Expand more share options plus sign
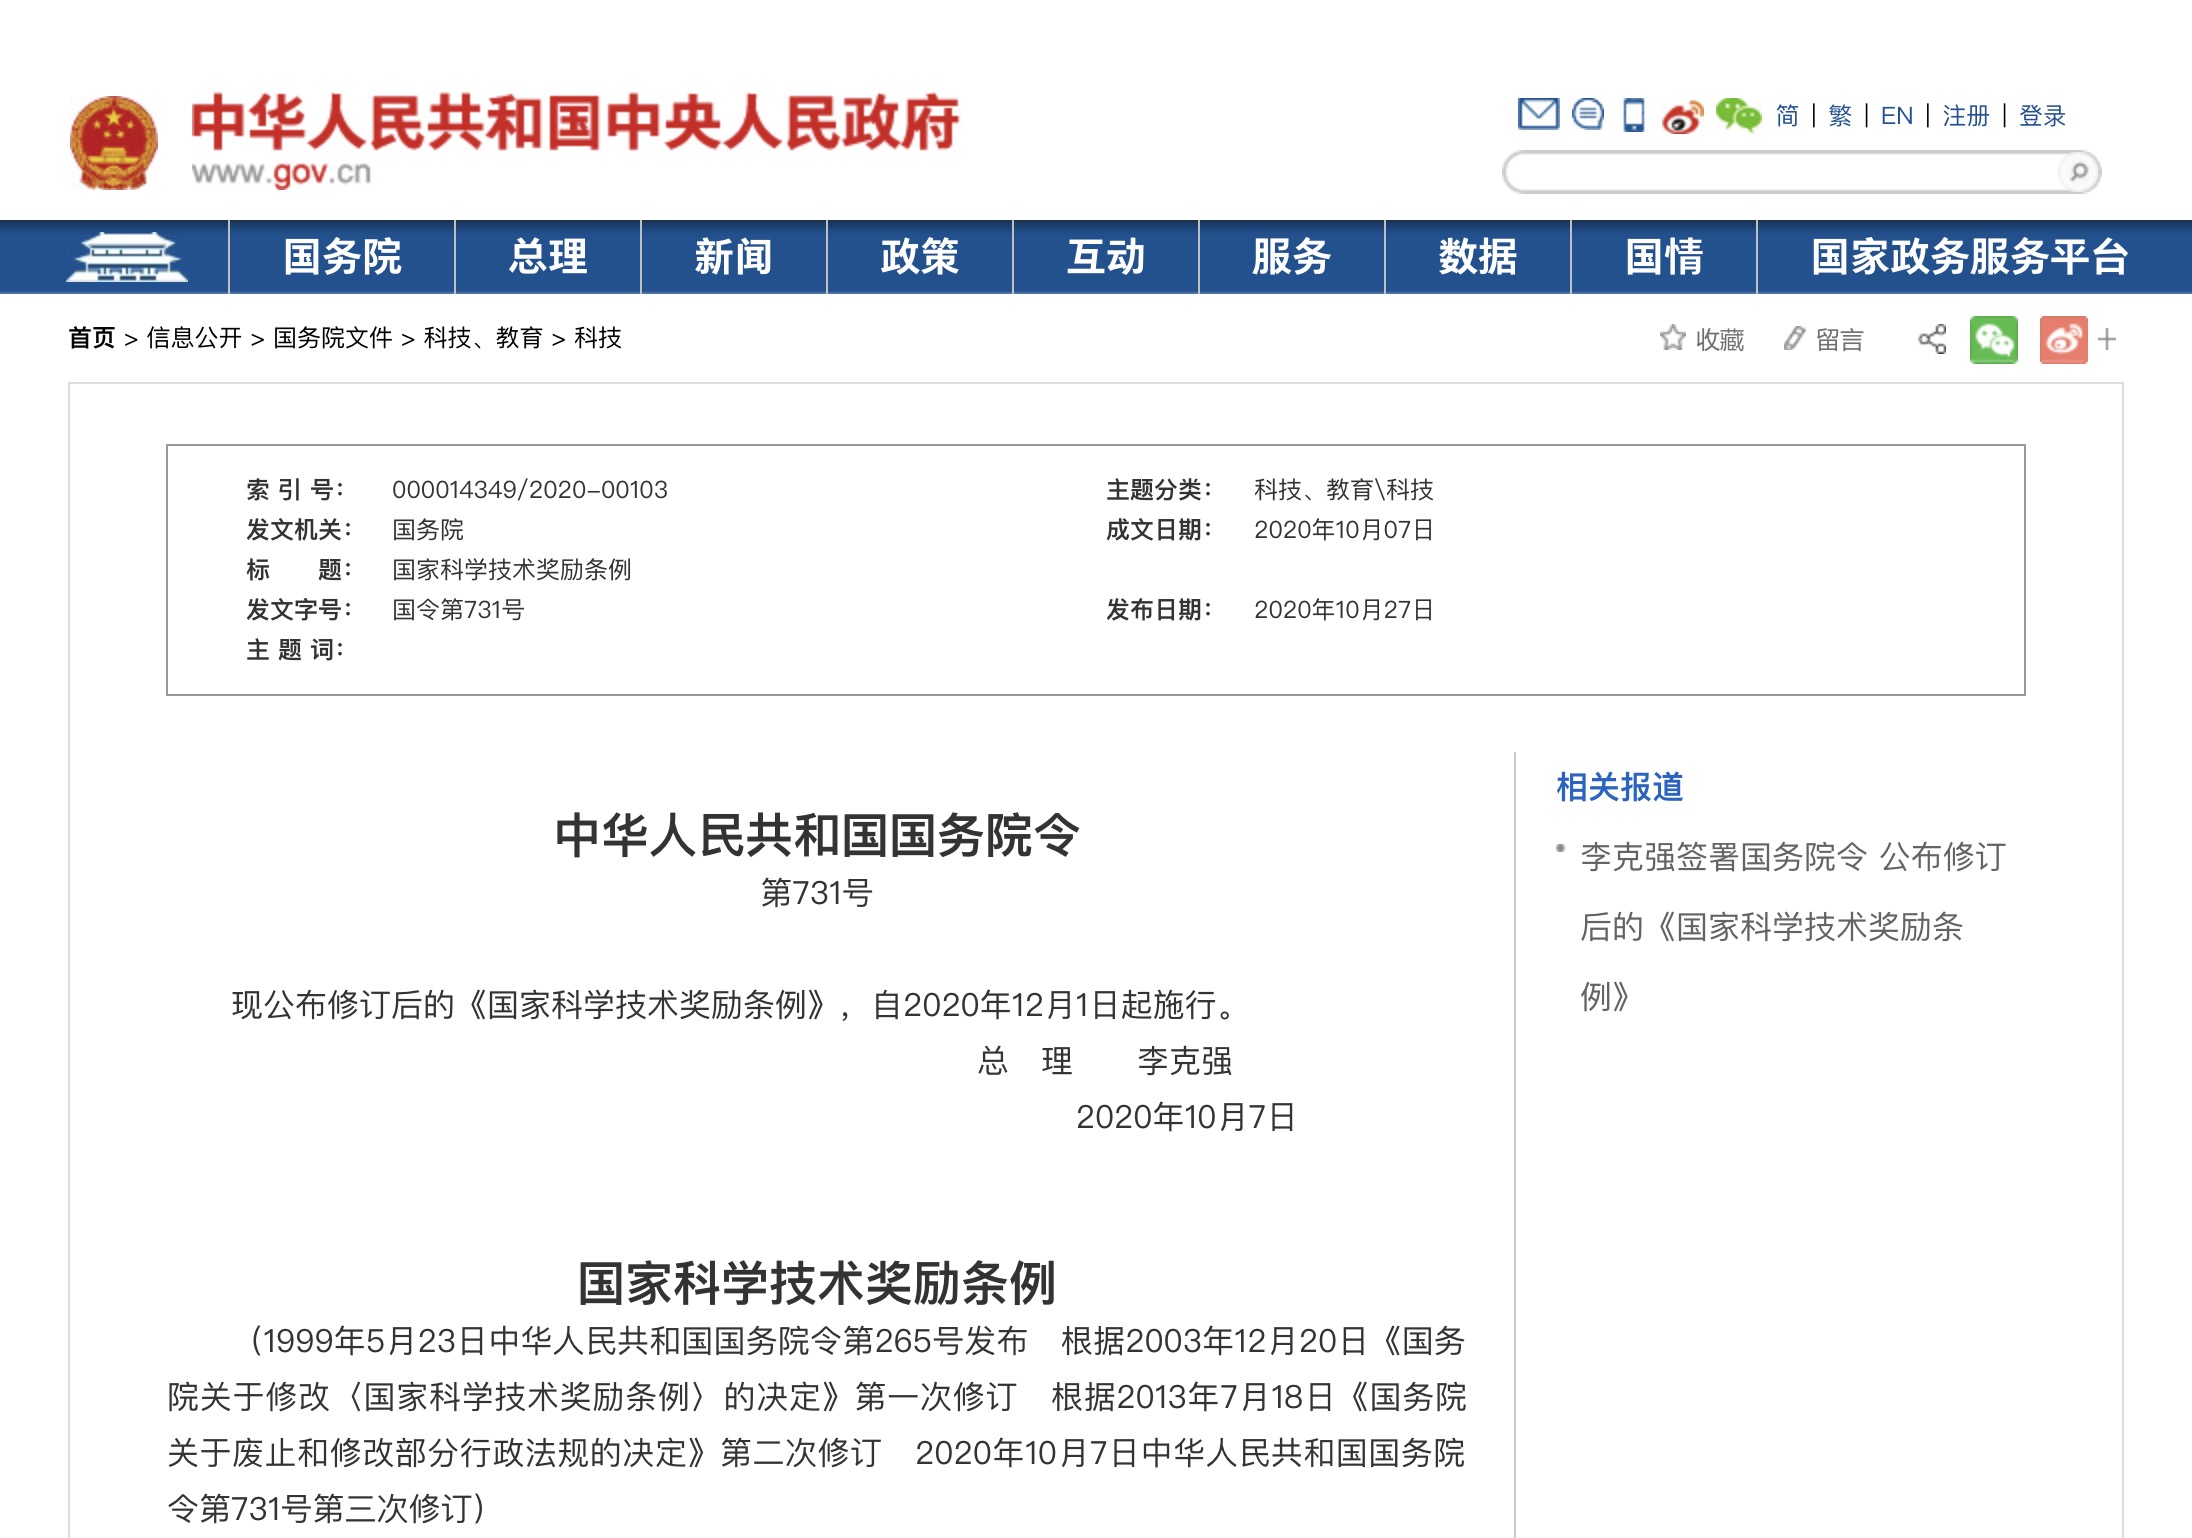This screenshot has width=2192, height=1538. point(2107,339)
